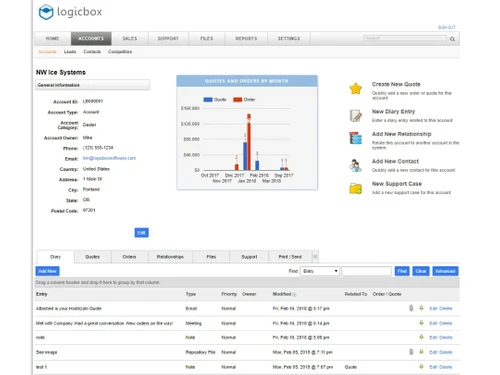500x375 pixels.
Task: Click the blue Quote legend swatch
Action: point(208,100)
